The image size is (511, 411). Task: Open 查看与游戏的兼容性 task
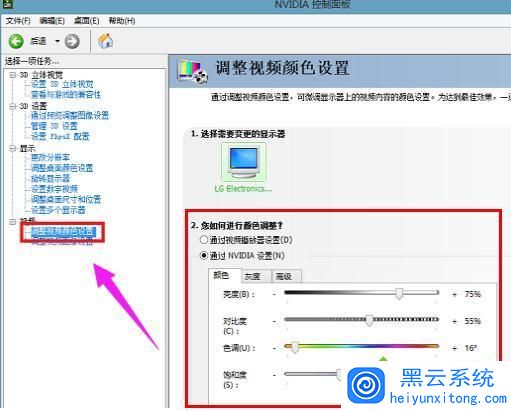click(x=66, y=95)
